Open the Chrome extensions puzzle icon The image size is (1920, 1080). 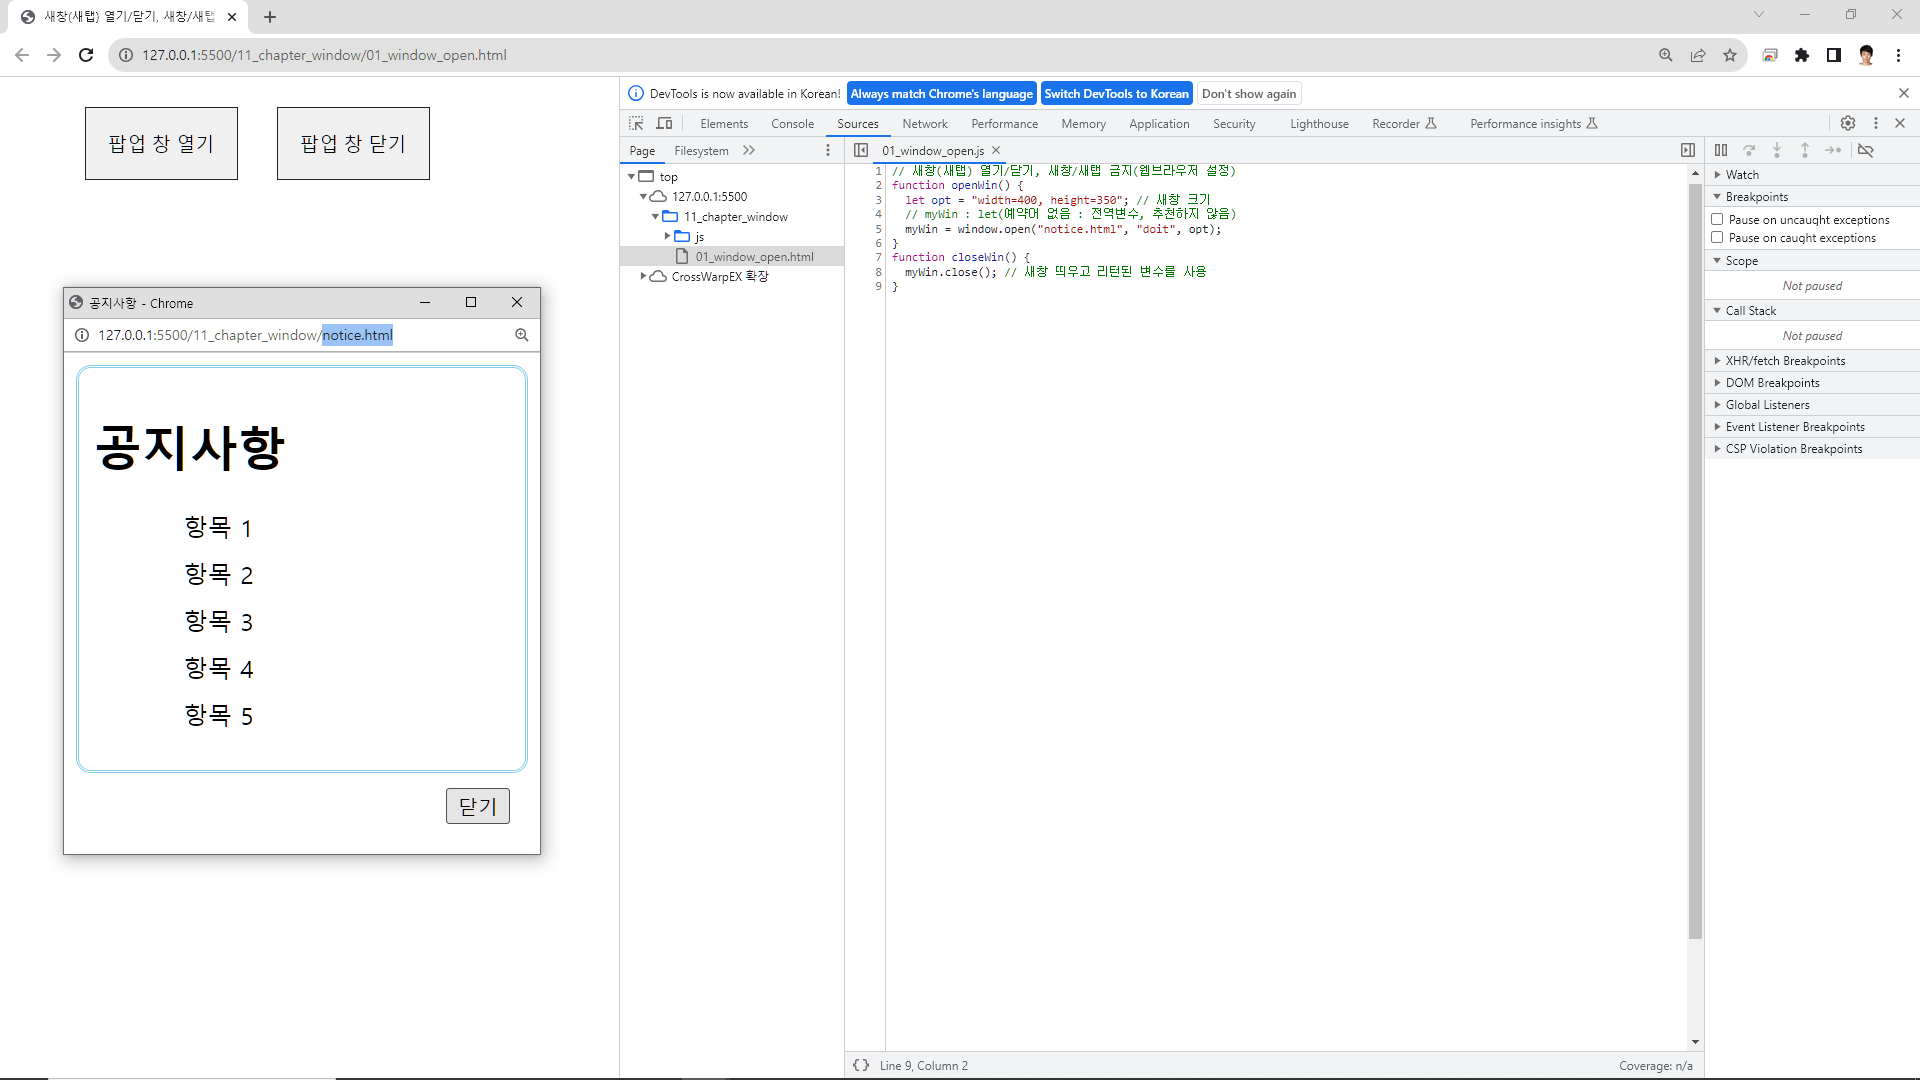click(1802, 55)
